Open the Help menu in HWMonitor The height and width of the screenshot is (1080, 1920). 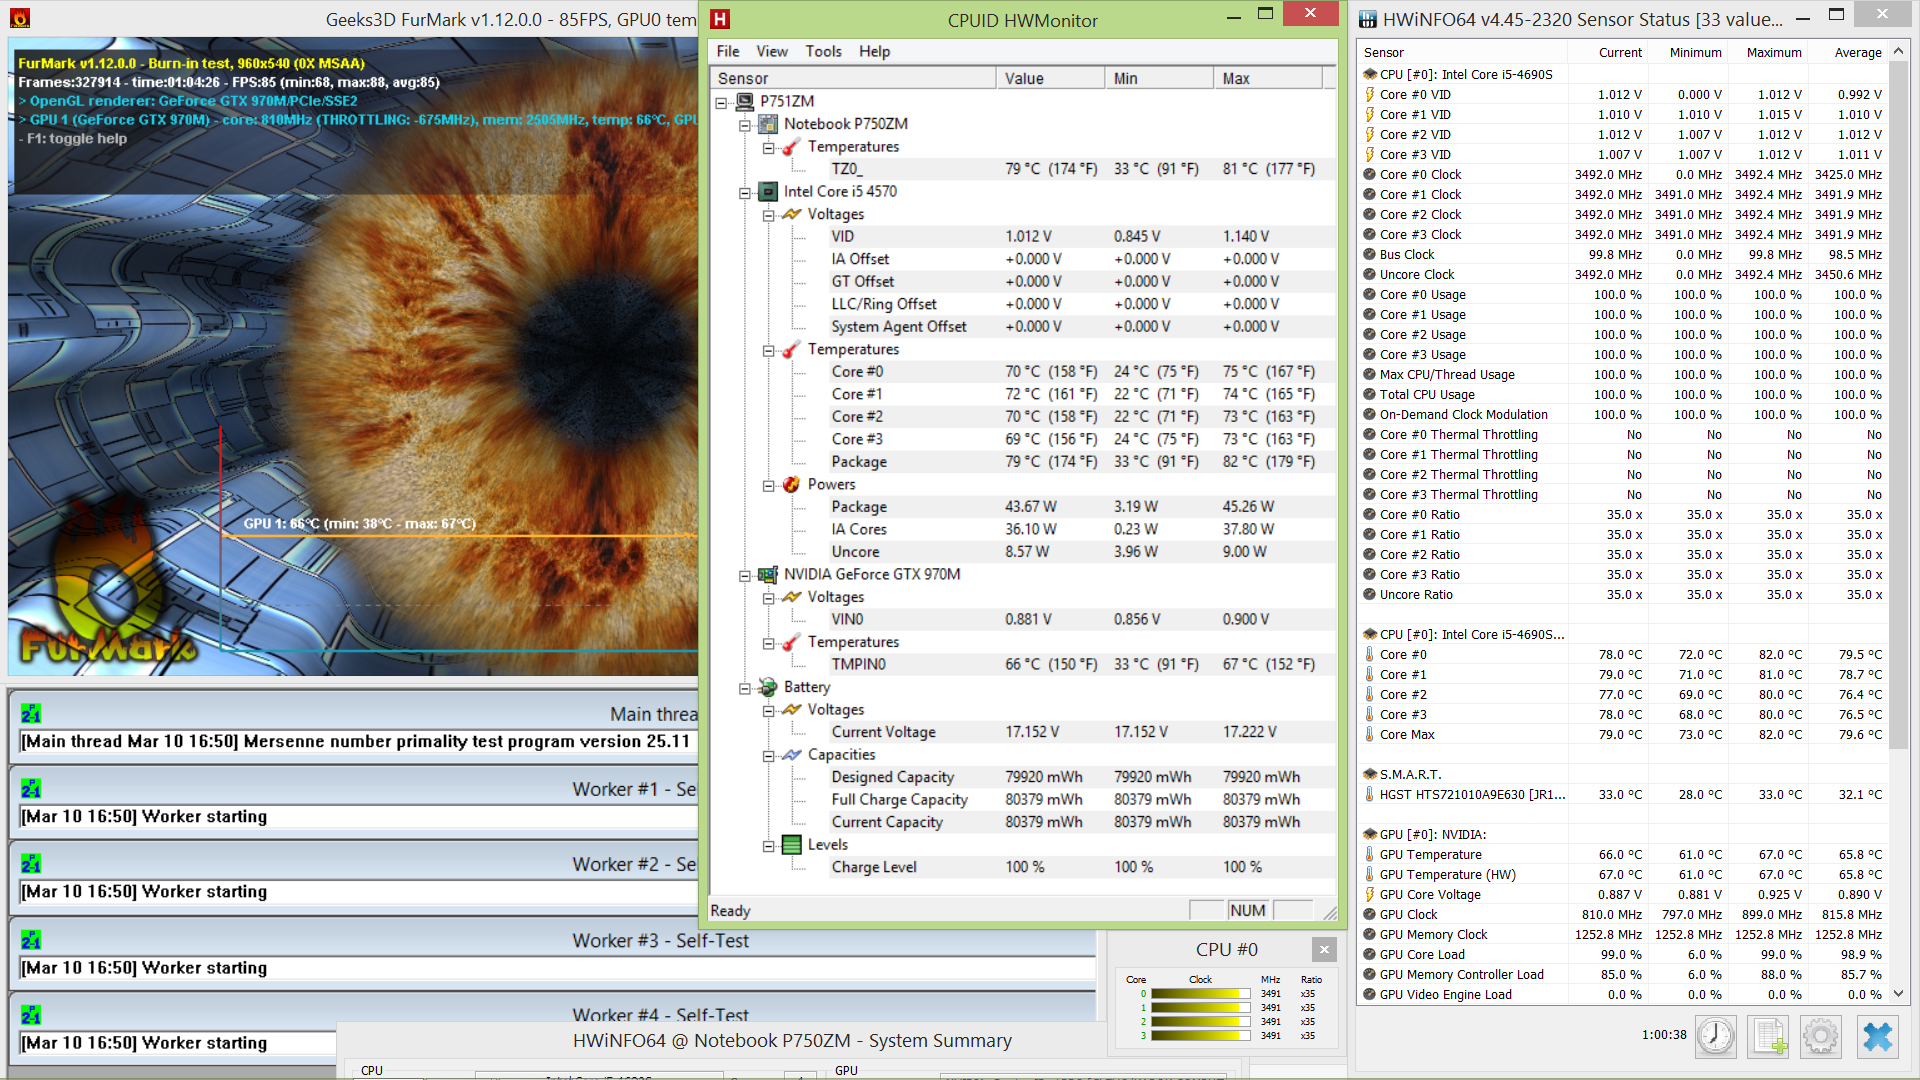[x=874, y=51]
